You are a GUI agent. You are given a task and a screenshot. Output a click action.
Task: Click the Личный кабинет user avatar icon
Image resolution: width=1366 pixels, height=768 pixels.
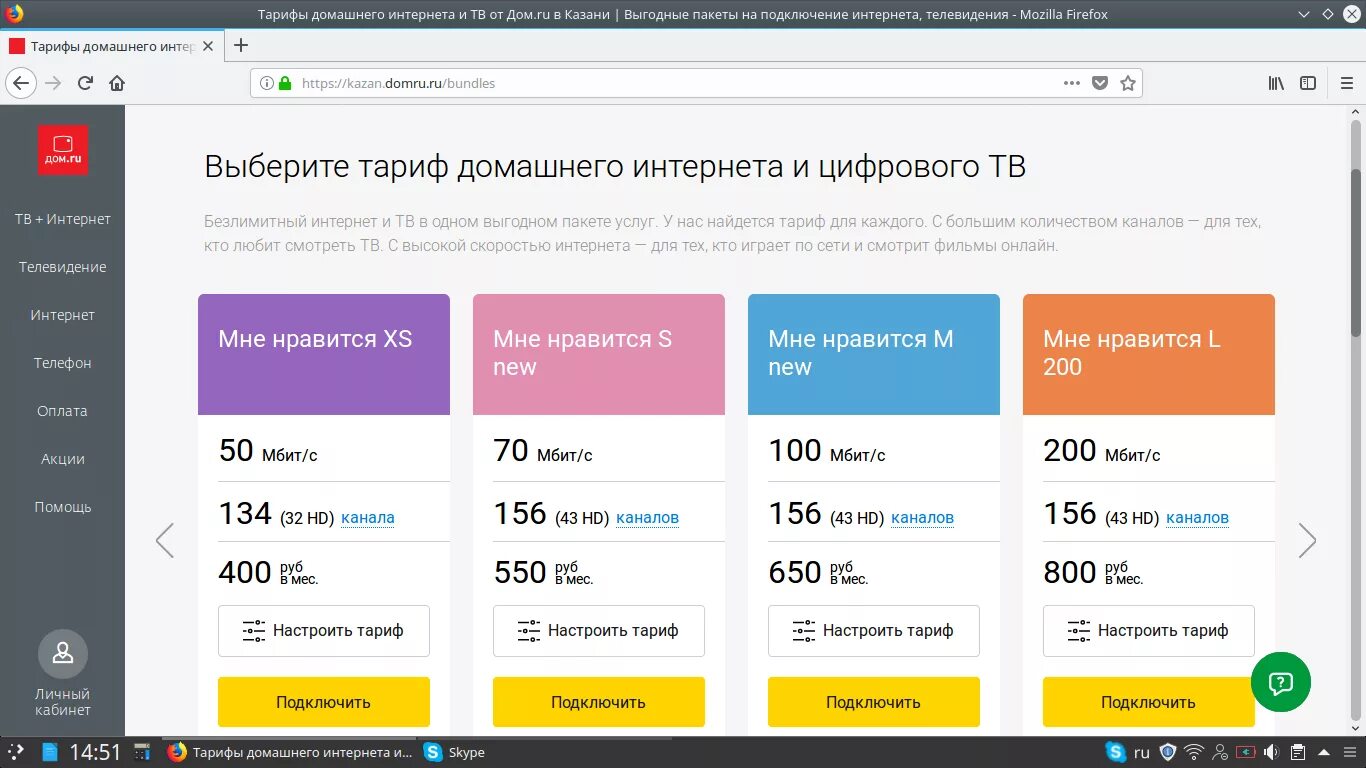pos(63,654)
